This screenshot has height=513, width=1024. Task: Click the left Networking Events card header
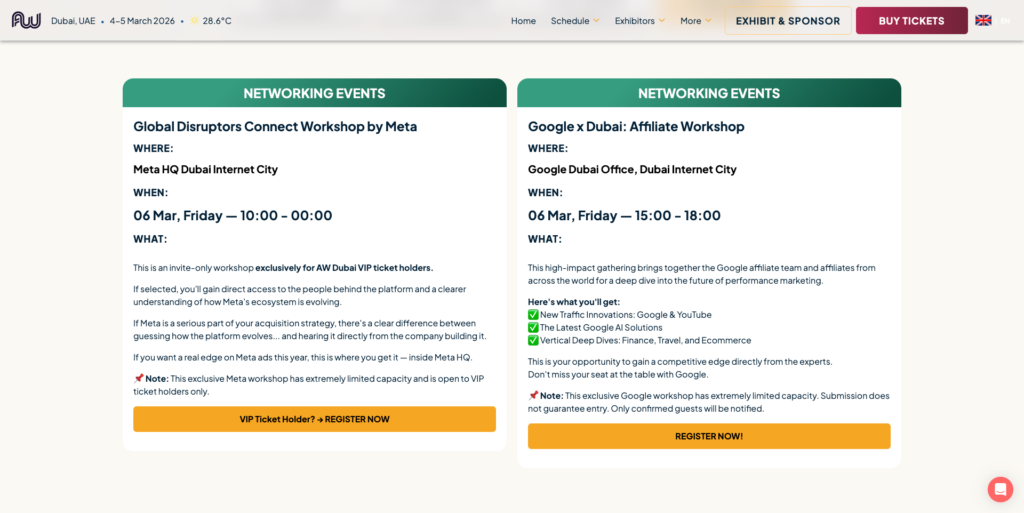(x=314, y=93)
